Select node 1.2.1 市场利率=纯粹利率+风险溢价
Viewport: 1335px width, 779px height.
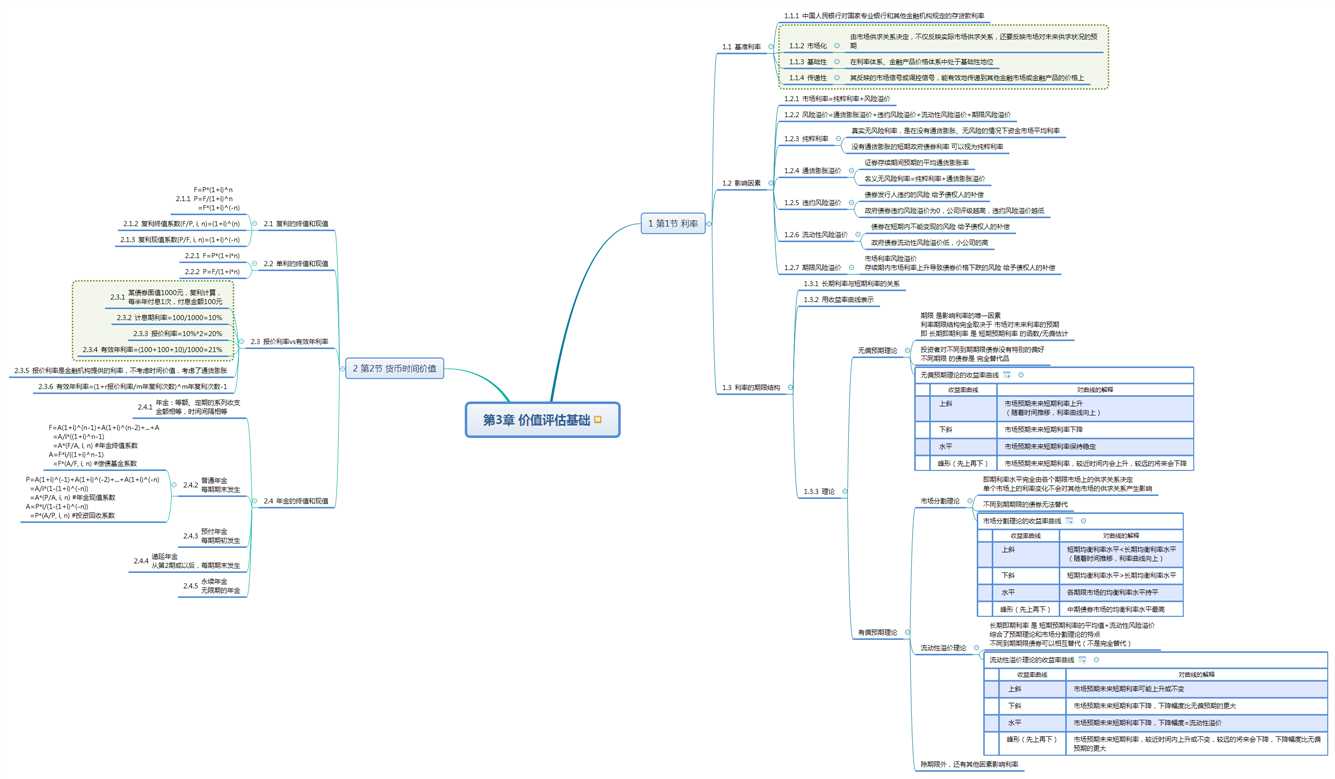pos(838,98)
